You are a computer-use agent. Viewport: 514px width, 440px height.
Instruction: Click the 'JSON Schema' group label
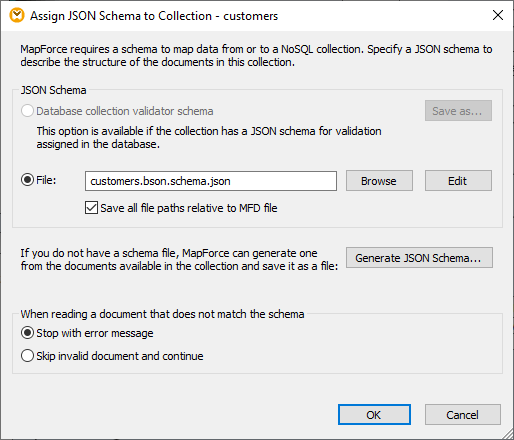[53, 90]
